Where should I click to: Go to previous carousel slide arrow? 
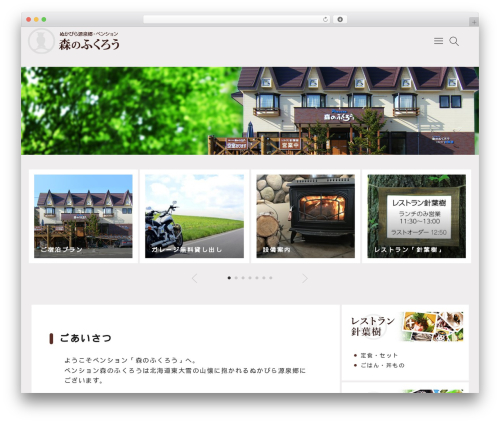195,278
